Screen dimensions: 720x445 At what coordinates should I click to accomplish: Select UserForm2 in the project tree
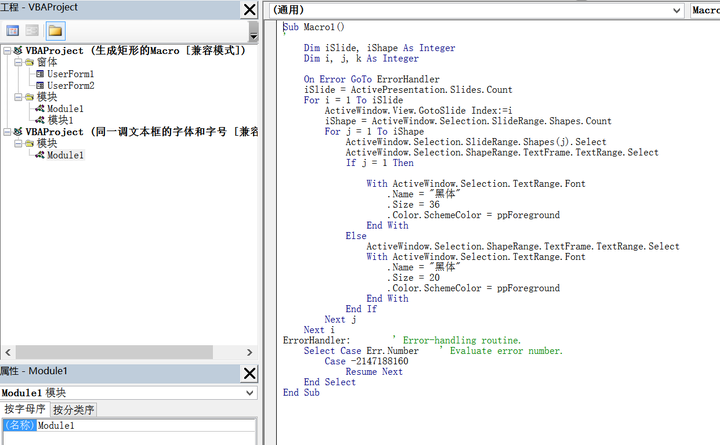click(70, 86)
